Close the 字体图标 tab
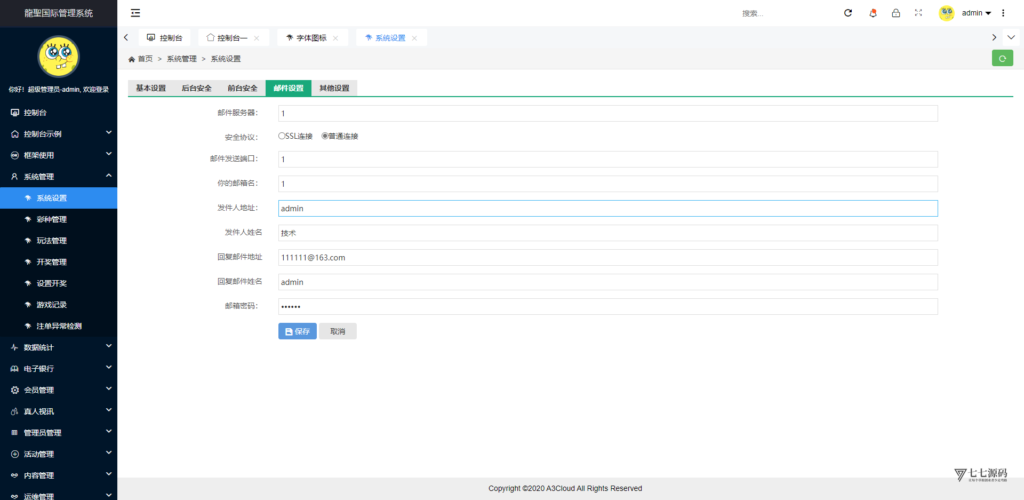Screen dimensions: 1024x500 pyautogui.click(x=335, y=38)
